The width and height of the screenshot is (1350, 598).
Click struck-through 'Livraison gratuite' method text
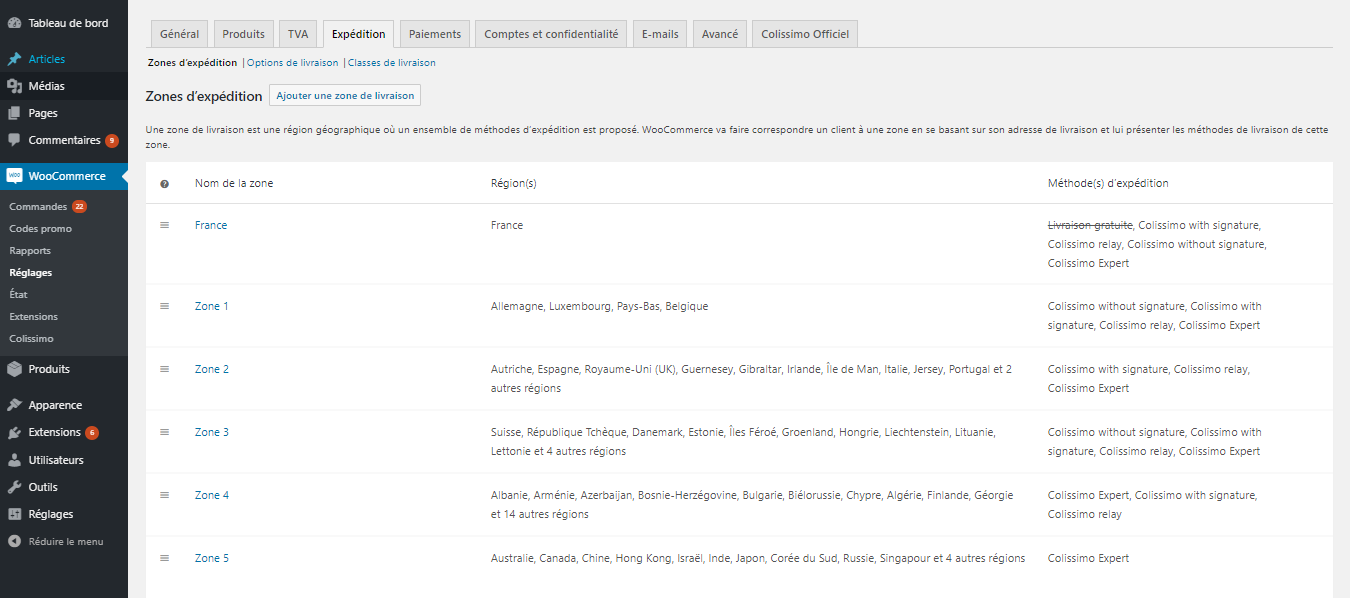(x=1090, y=225)
